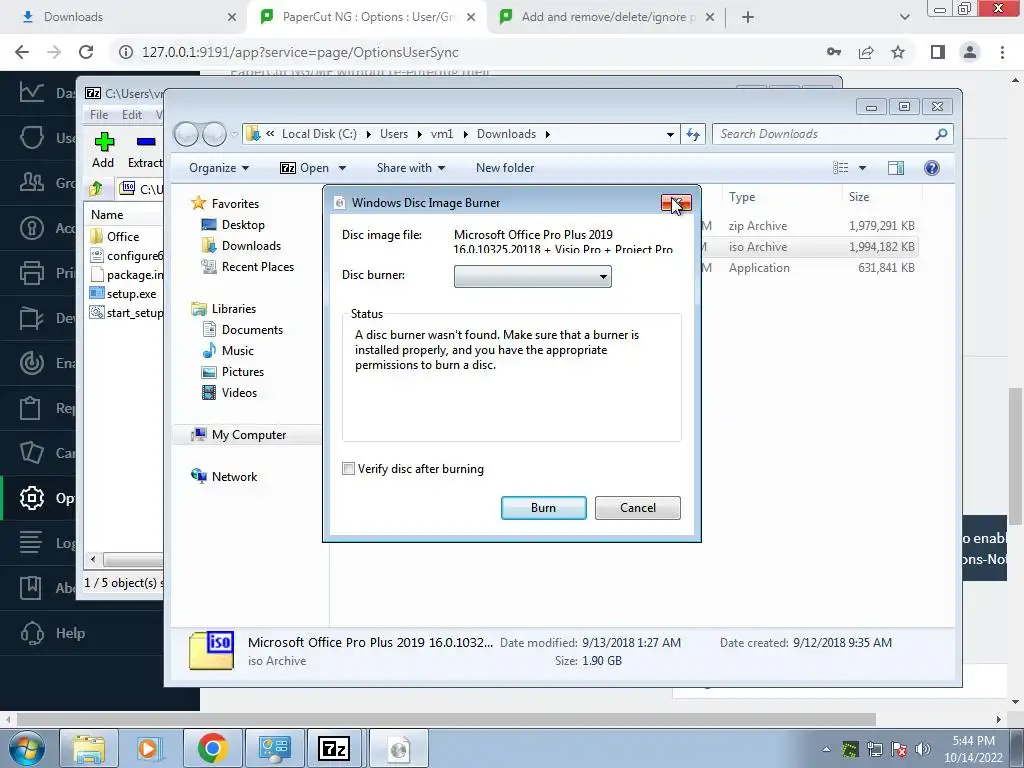The width and height of the screenshot is (1024, 768).
Task: Select Pictures library
Action: pyautogui.click(x=242, y=372)
